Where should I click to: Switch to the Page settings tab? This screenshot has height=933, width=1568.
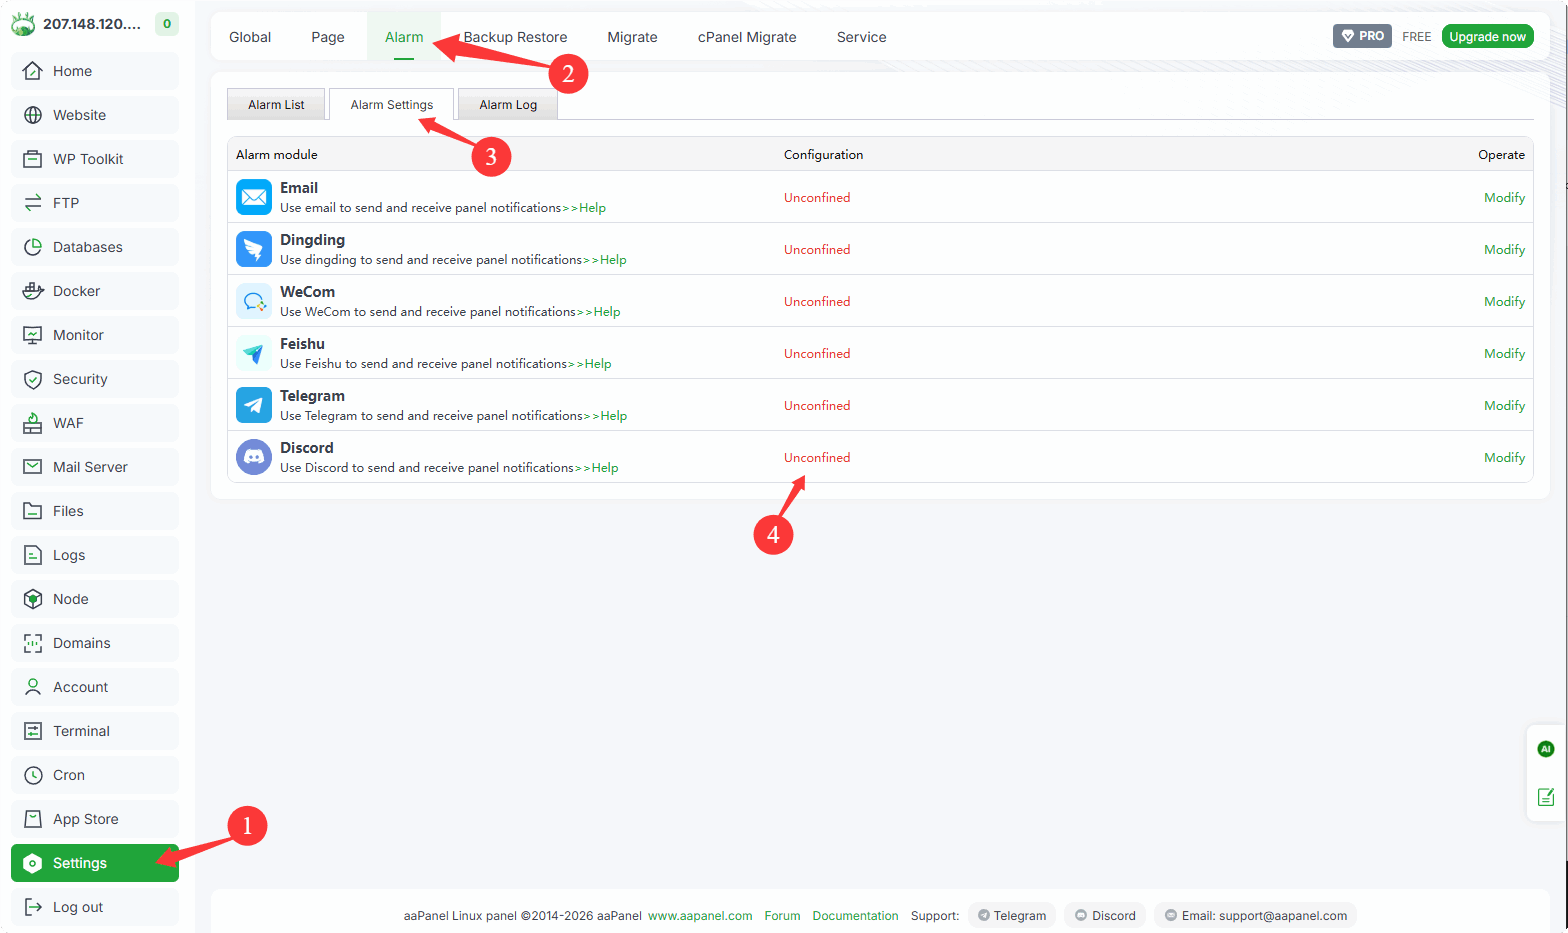[x=328, y=37]
